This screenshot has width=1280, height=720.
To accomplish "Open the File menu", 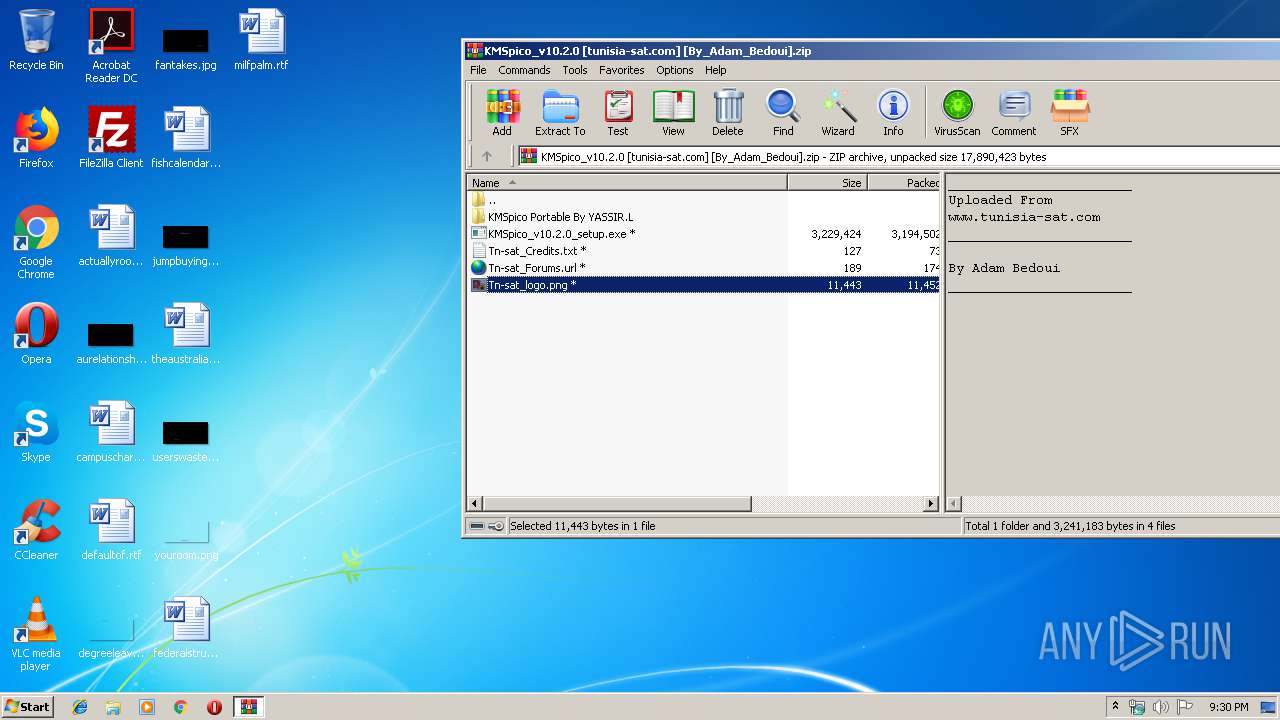I will (x=478, y=70).
